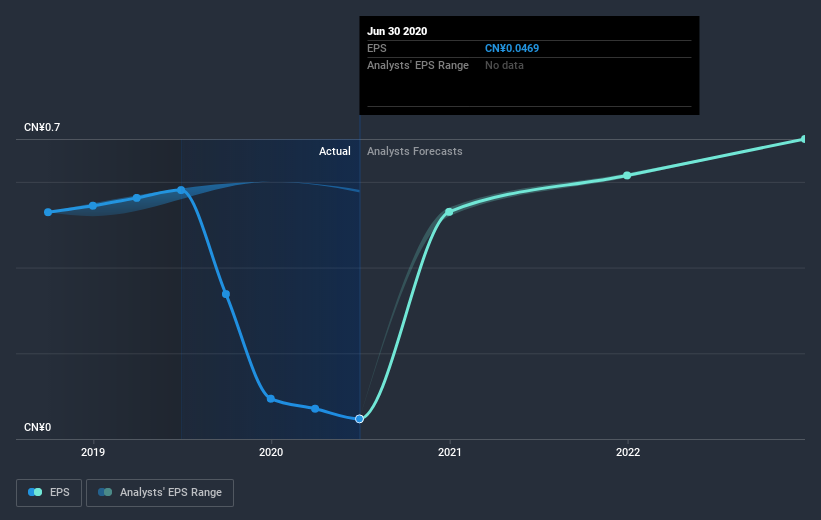Click the Jun 30 2020 tooltip date
The height and width of the screenshot is (520, 821).
pyautogui.click(x=397, y=31)
